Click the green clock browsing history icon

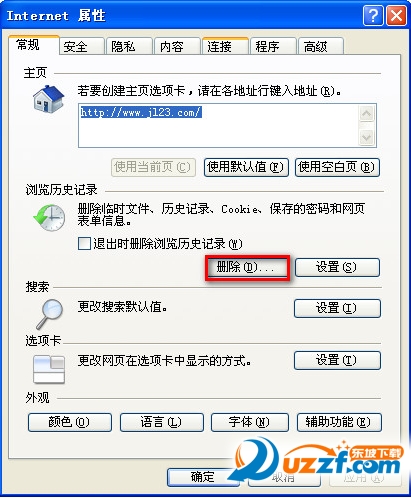(49, 217)
